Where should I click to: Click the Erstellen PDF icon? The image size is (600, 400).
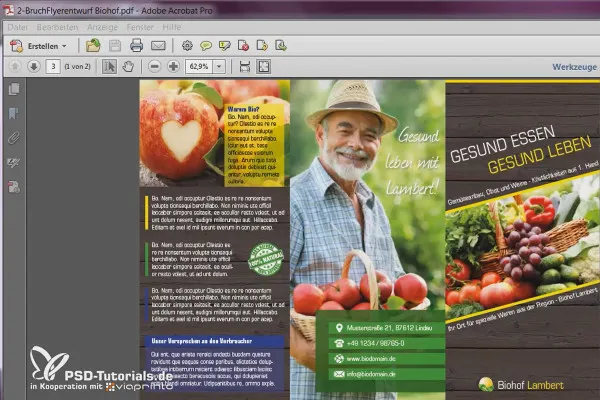coord(16,46)
